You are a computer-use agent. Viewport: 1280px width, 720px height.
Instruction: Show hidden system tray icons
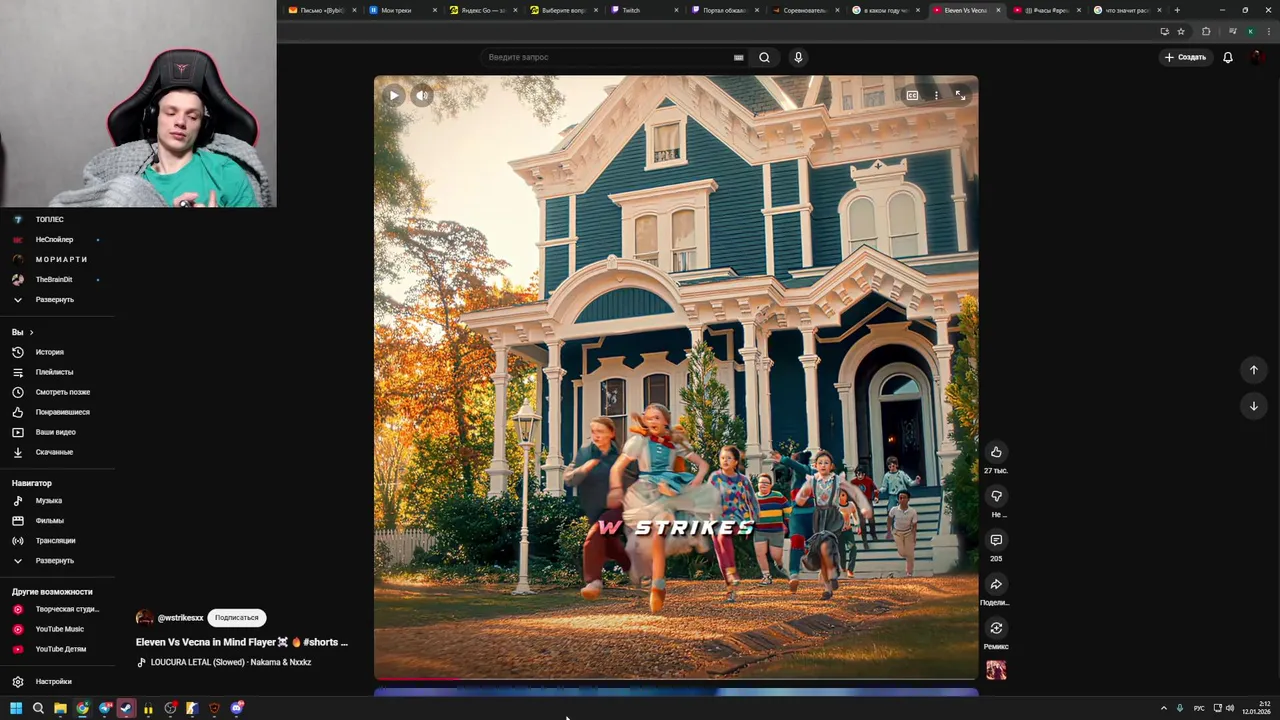pos(1163,708)
